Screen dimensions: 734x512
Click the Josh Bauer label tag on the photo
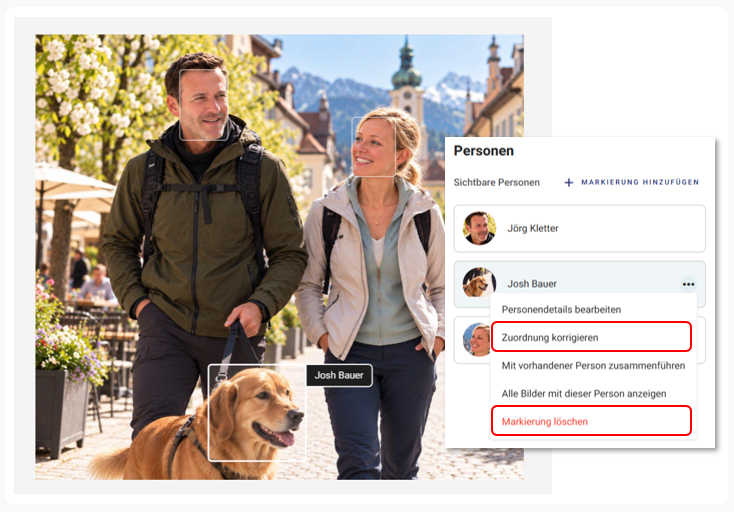(x=339, y=375)
